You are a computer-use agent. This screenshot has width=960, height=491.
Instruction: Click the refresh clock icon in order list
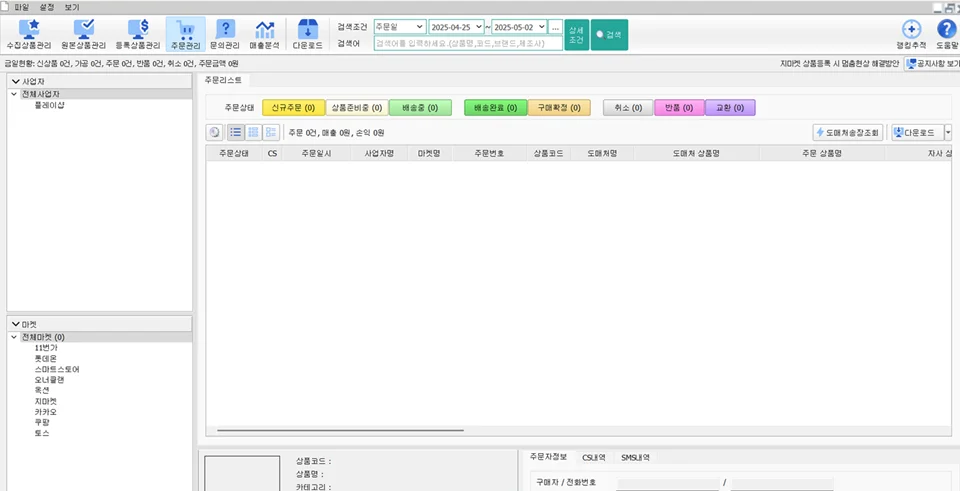click(214, 132)
